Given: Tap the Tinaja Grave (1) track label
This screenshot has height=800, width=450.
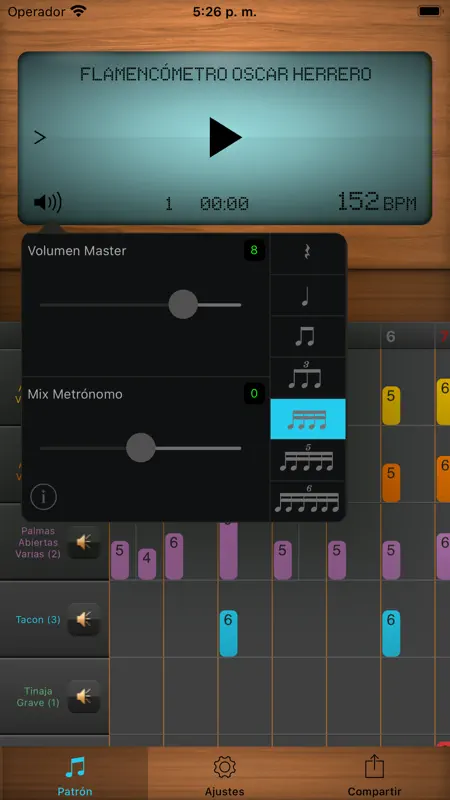Looking at the screenshot, I should point(38,697).
